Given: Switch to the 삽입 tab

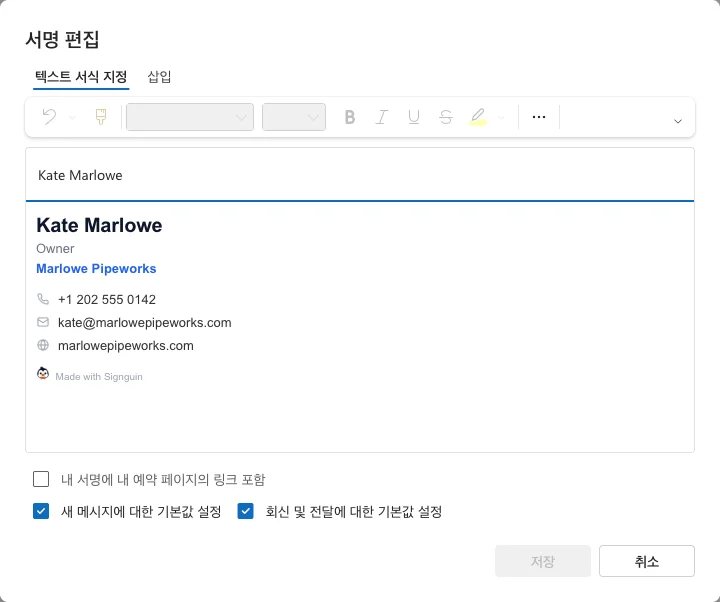Looking at the screenshot, I should coord(159,76).
